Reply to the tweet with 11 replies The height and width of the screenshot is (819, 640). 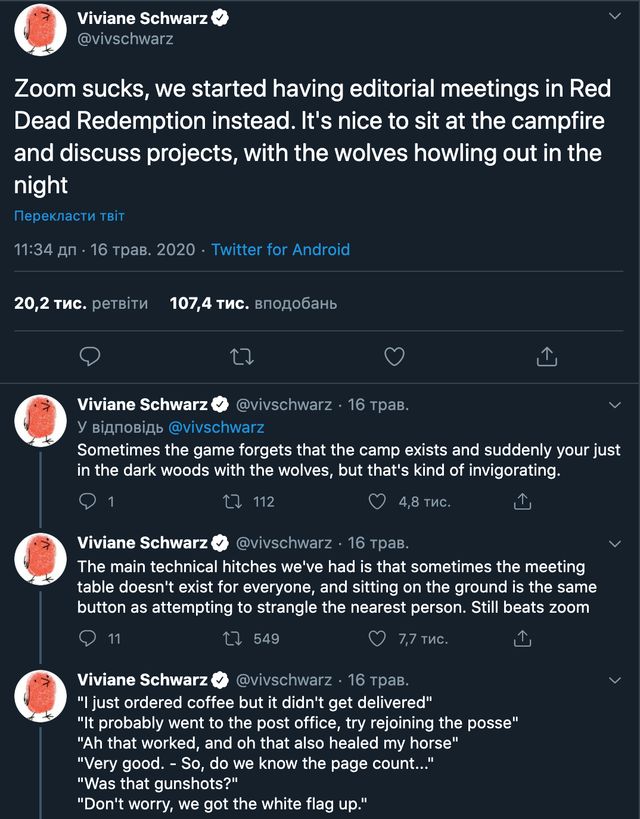[90, 638]
